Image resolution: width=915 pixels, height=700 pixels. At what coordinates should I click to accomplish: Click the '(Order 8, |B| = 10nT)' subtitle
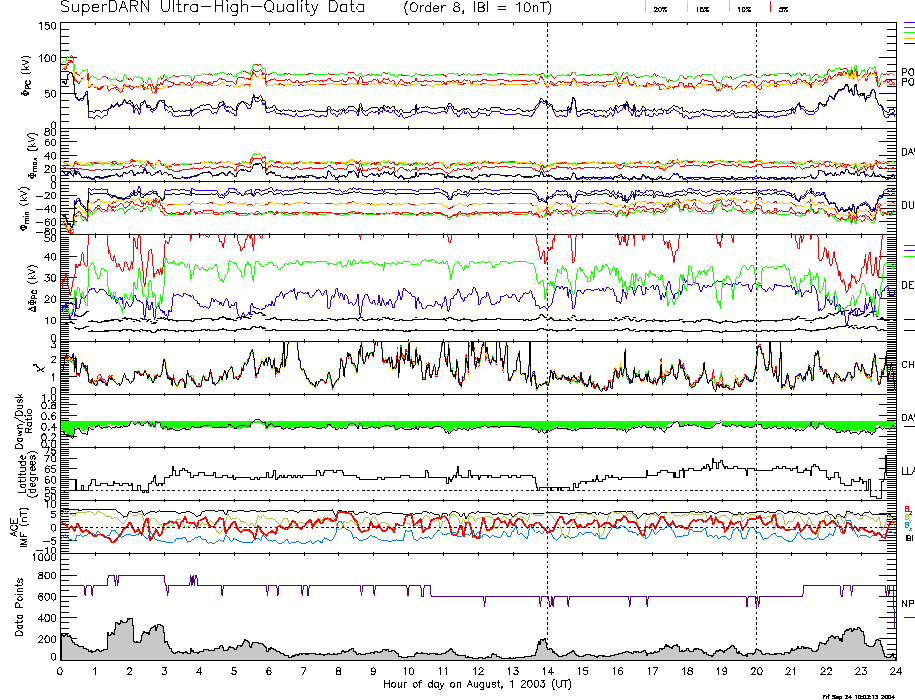click(487, 8)
